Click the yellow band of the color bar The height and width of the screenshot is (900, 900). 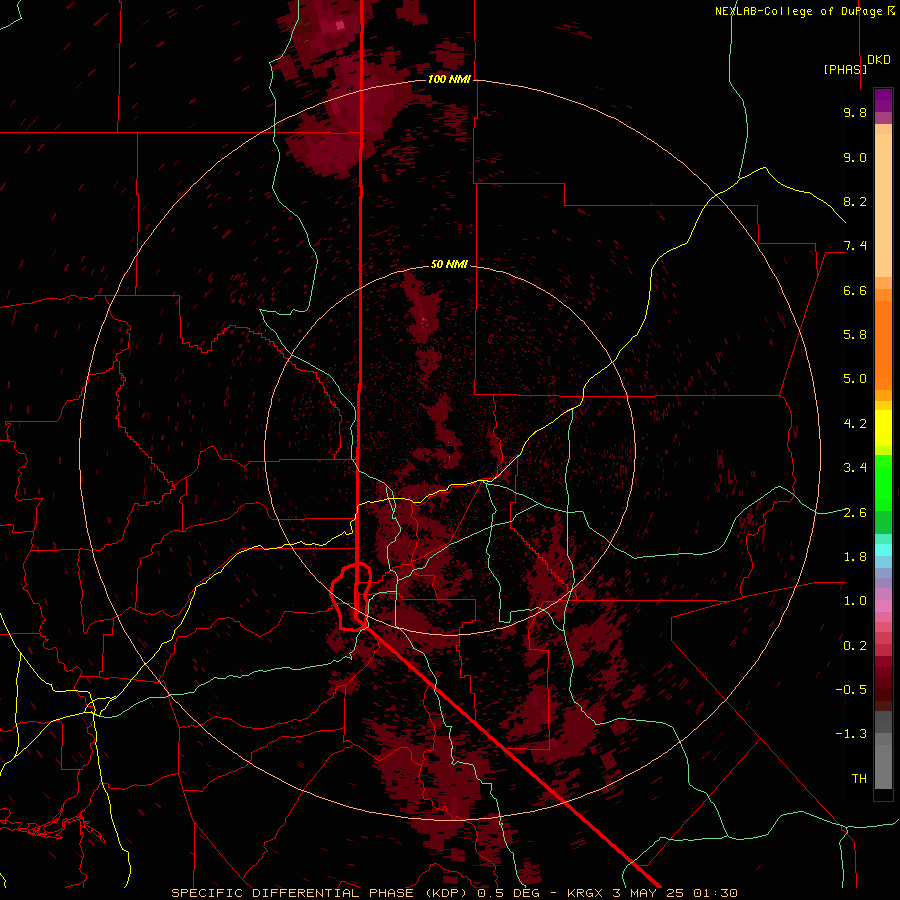883,428
